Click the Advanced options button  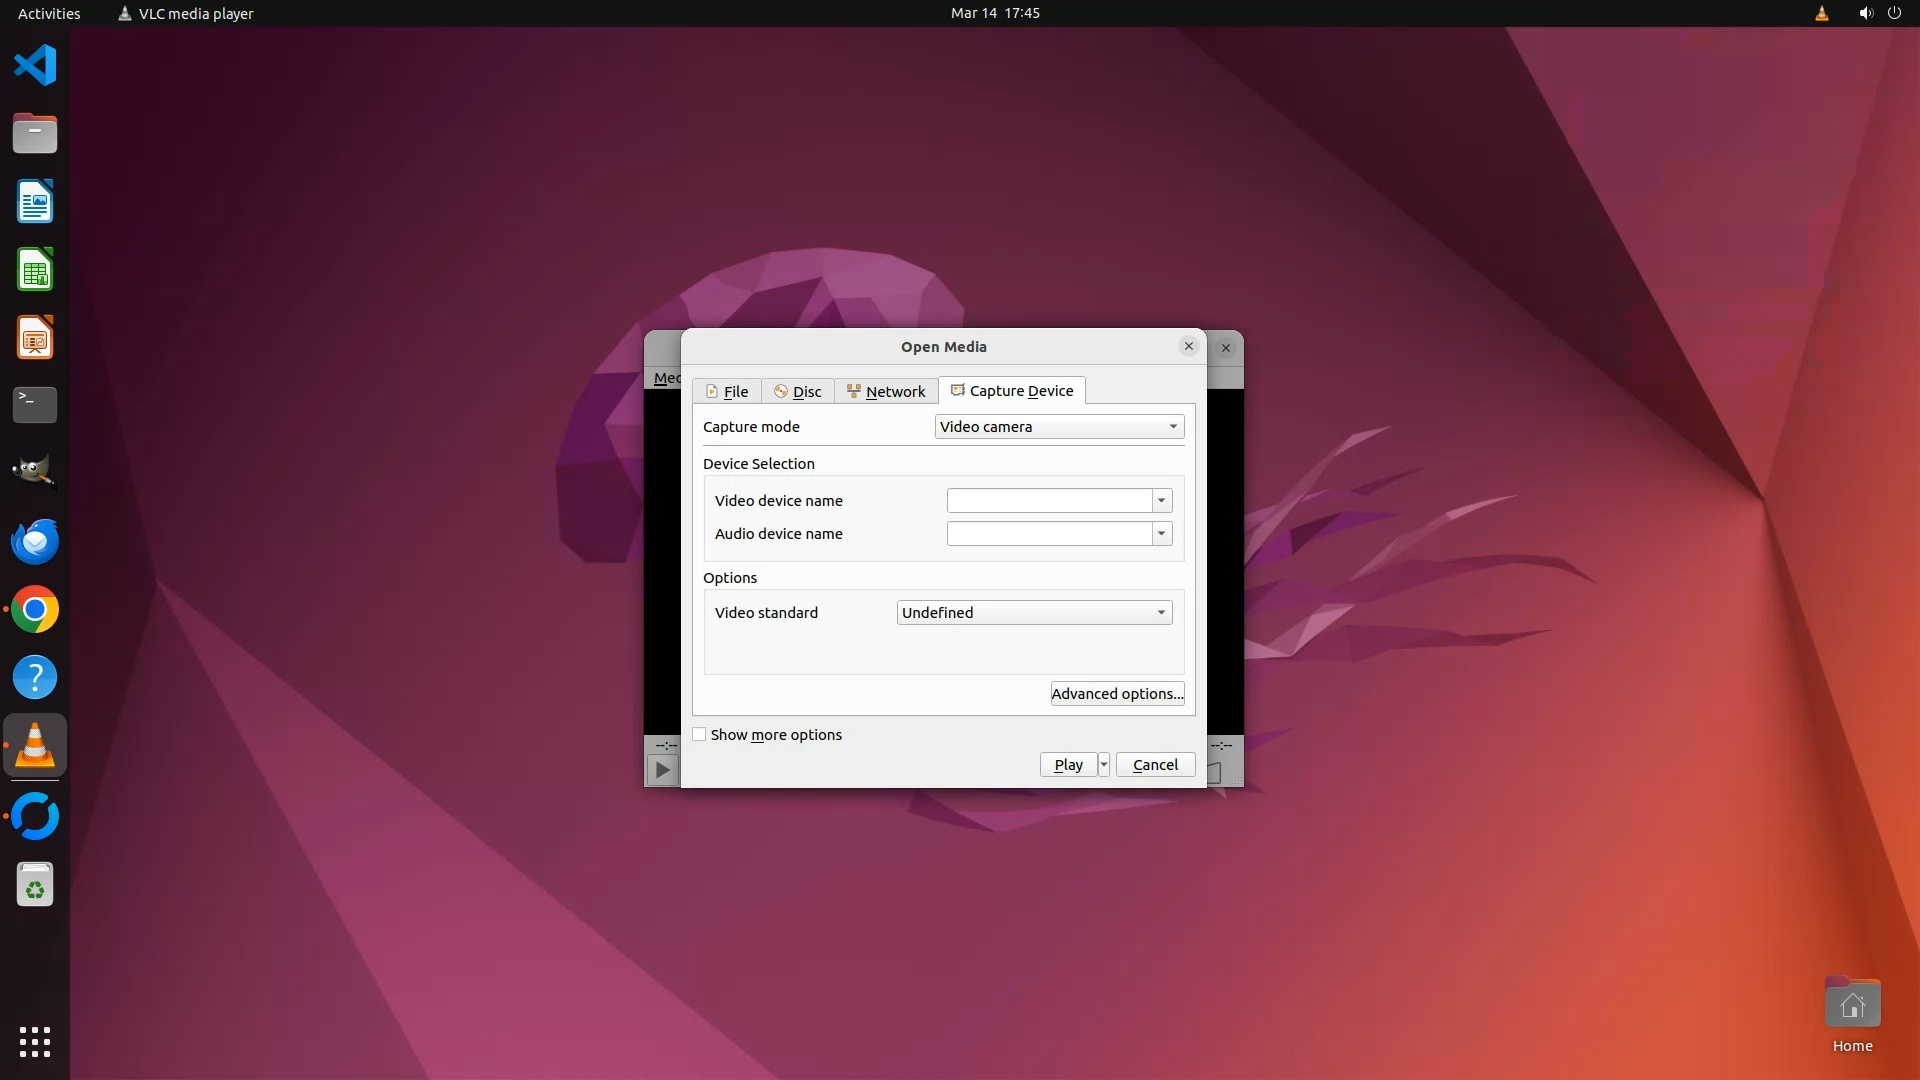coord(1117,694)
